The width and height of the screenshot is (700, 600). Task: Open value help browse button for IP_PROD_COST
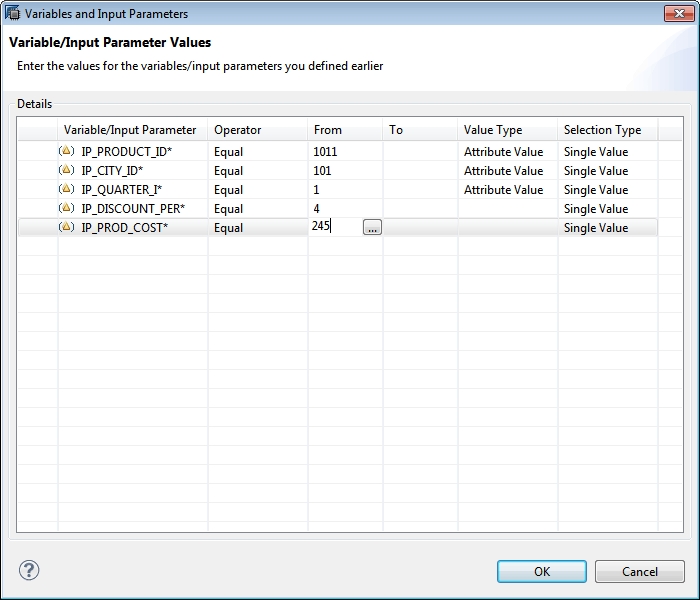click(372, 227)
